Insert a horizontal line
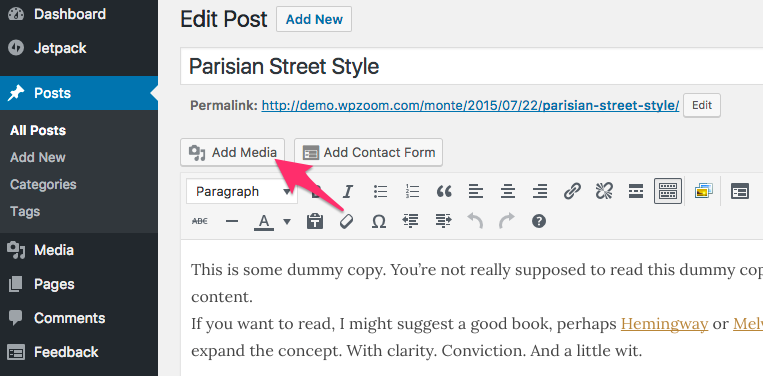The height and width of the screenshot is (376, 763). point(232,221)
